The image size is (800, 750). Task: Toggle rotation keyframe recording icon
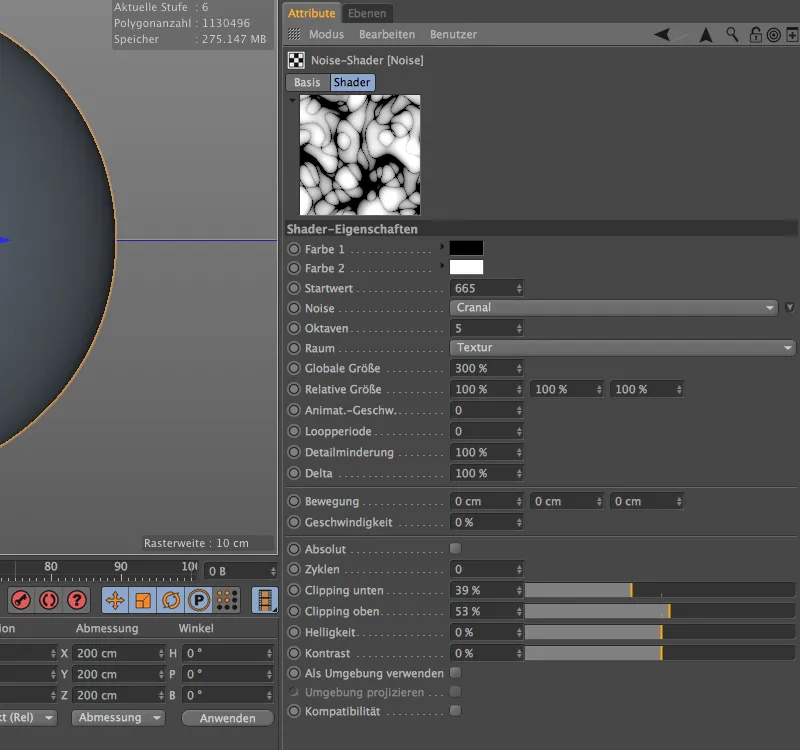(171, 600)
